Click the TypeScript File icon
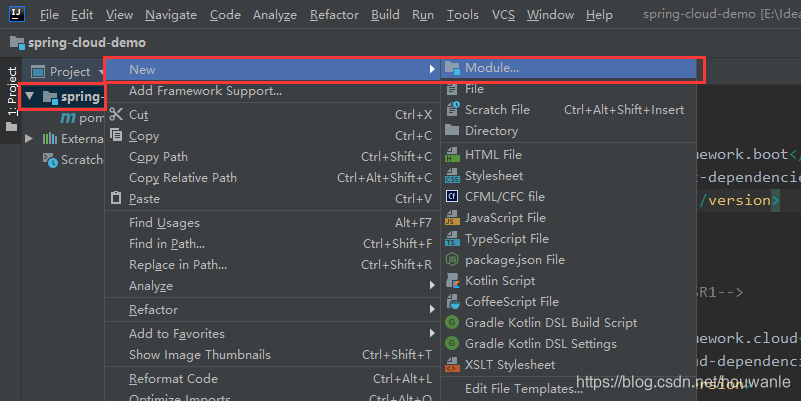 tap(452, 239)
